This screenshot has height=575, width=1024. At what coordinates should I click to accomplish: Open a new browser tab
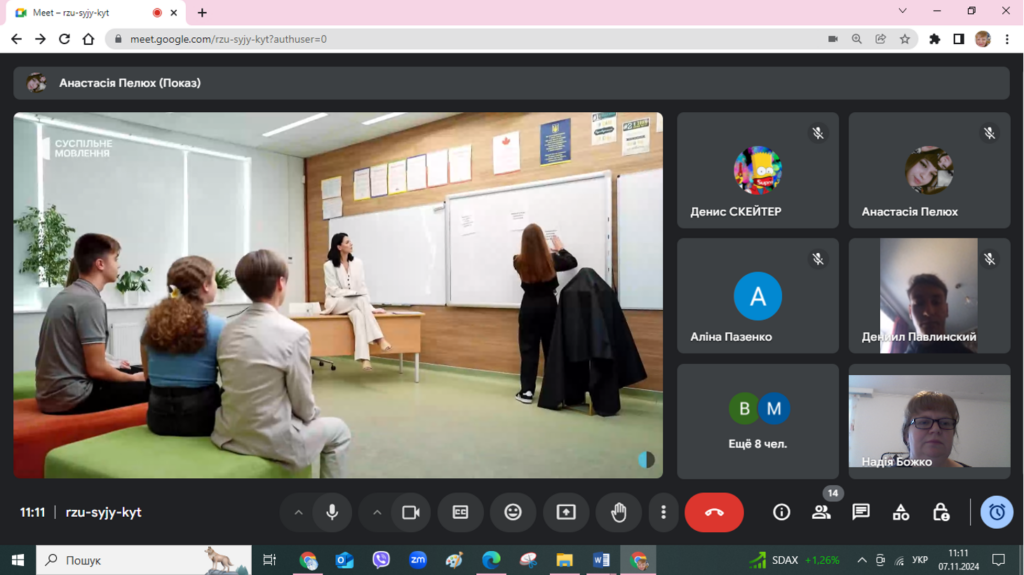pyautogui.click(x=202, y=13)
